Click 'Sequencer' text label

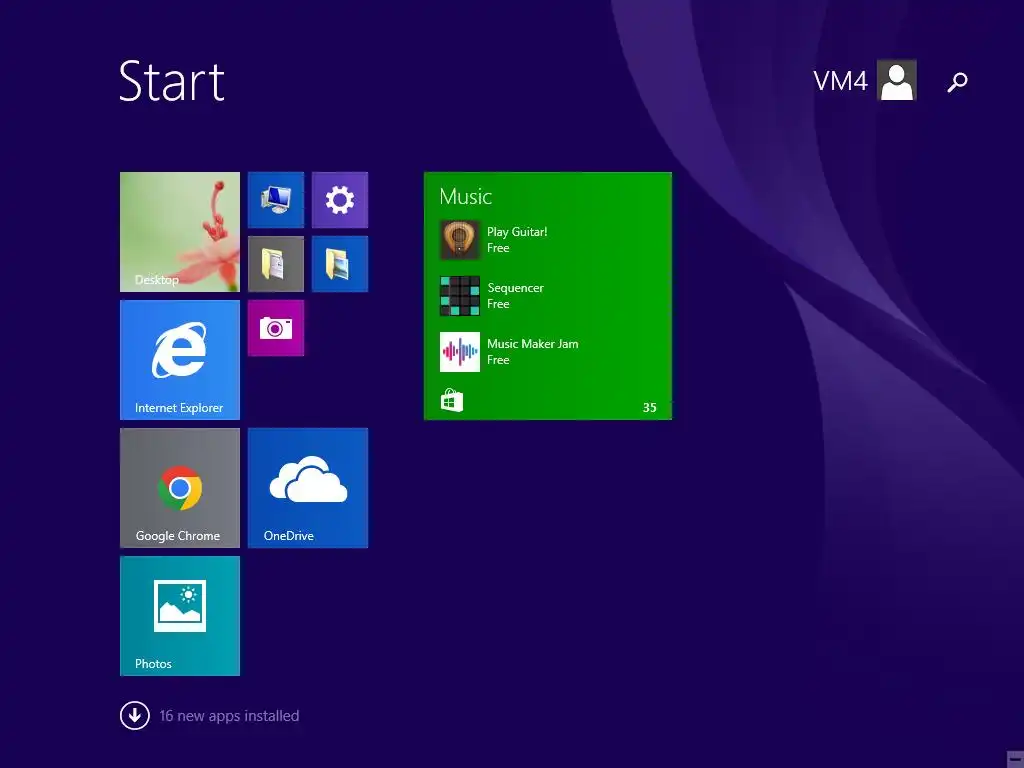click(x=515, y=288)
